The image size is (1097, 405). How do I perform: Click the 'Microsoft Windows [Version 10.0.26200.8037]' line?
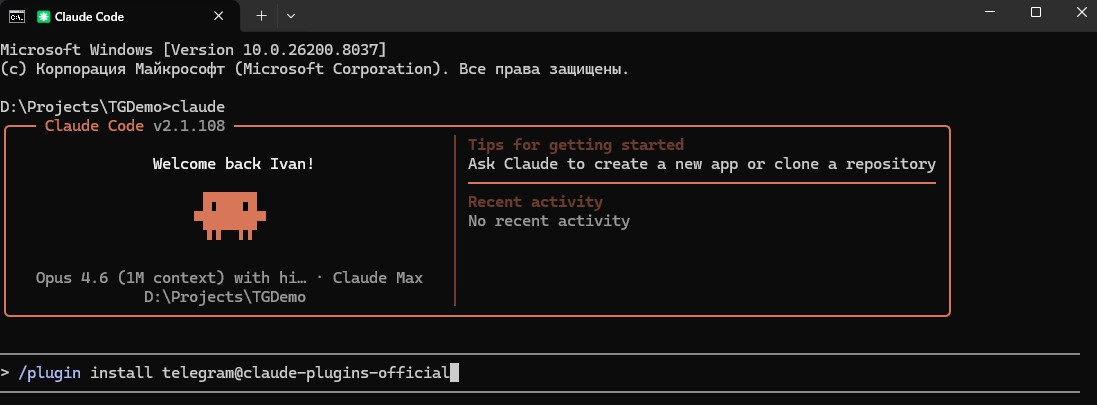(193, 50)
